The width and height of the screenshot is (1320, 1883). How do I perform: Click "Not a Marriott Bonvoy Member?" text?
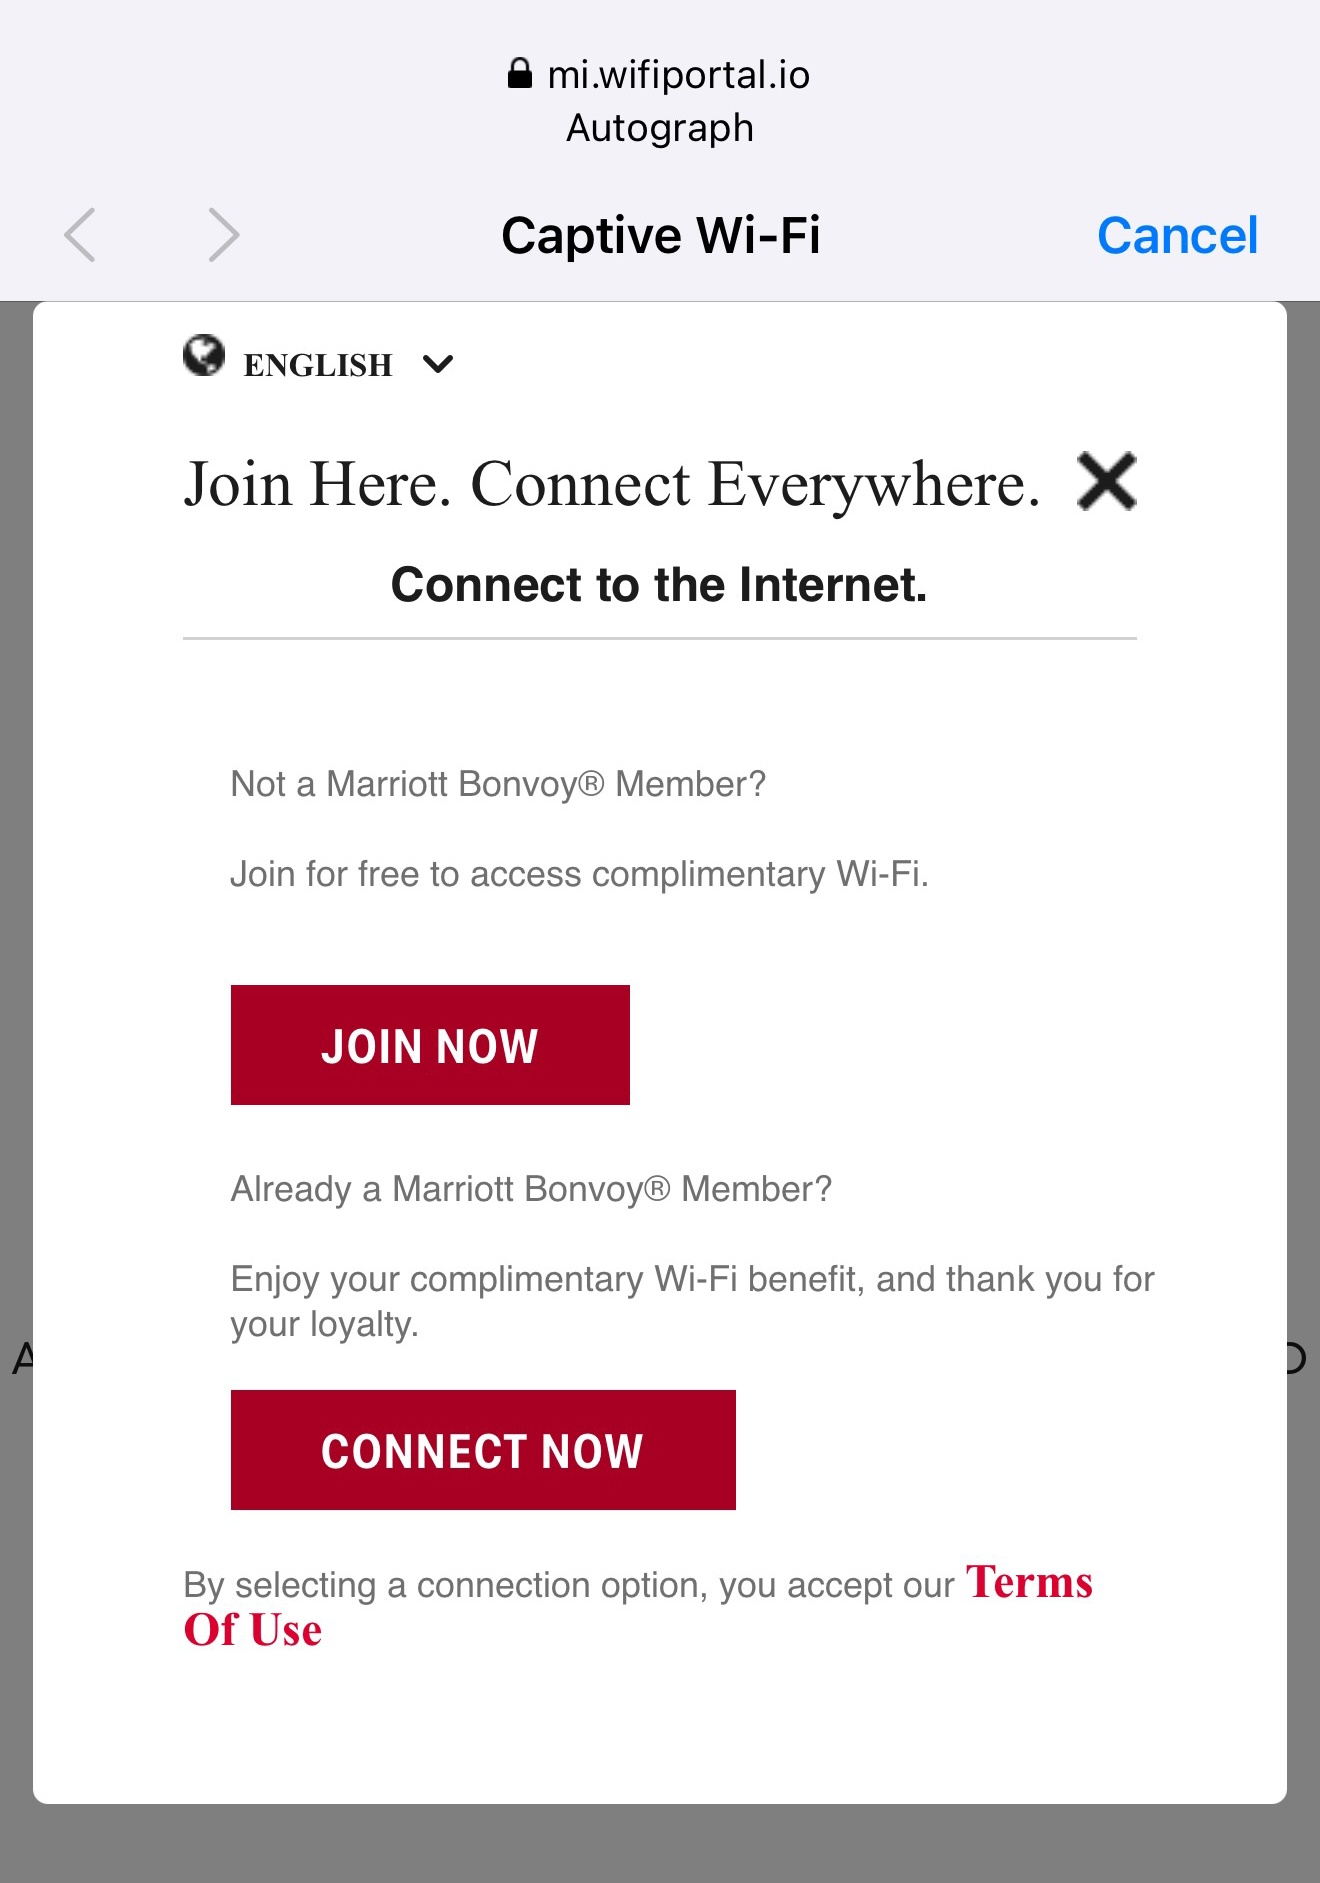pyautogui.click(x=498, y=784)
